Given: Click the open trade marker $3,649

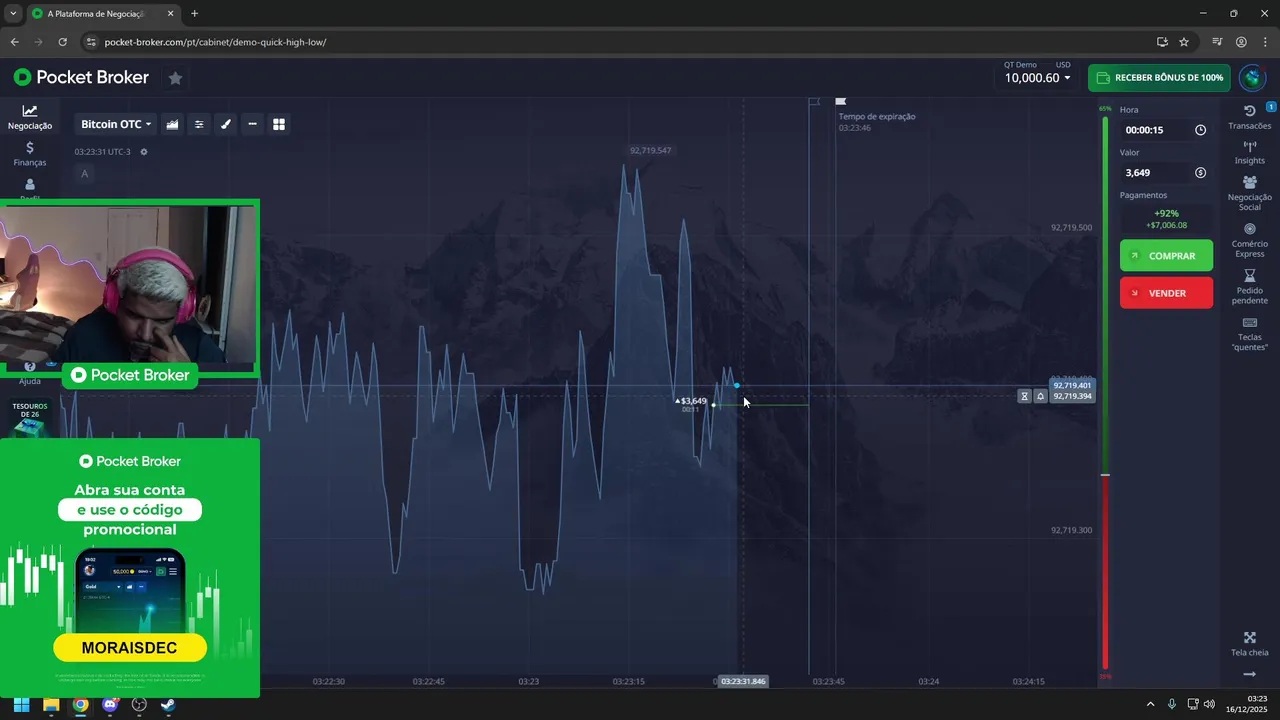Looking at the screenshot, I should click(x=691, y=401).
